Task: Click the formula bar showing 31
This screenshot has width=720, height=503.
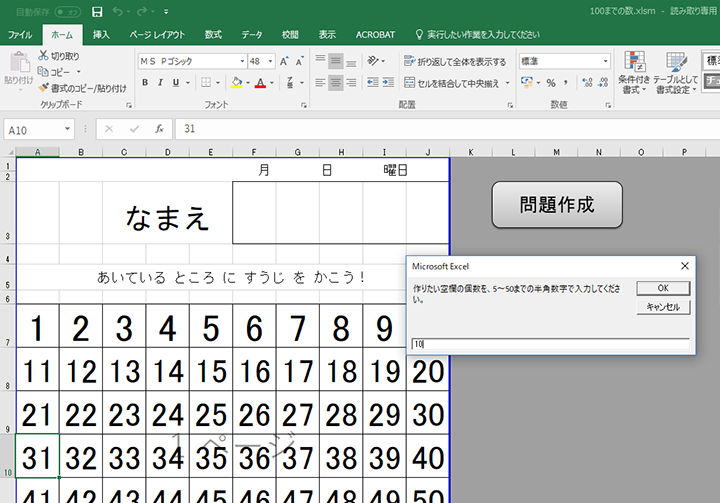Action: (445, 129)
